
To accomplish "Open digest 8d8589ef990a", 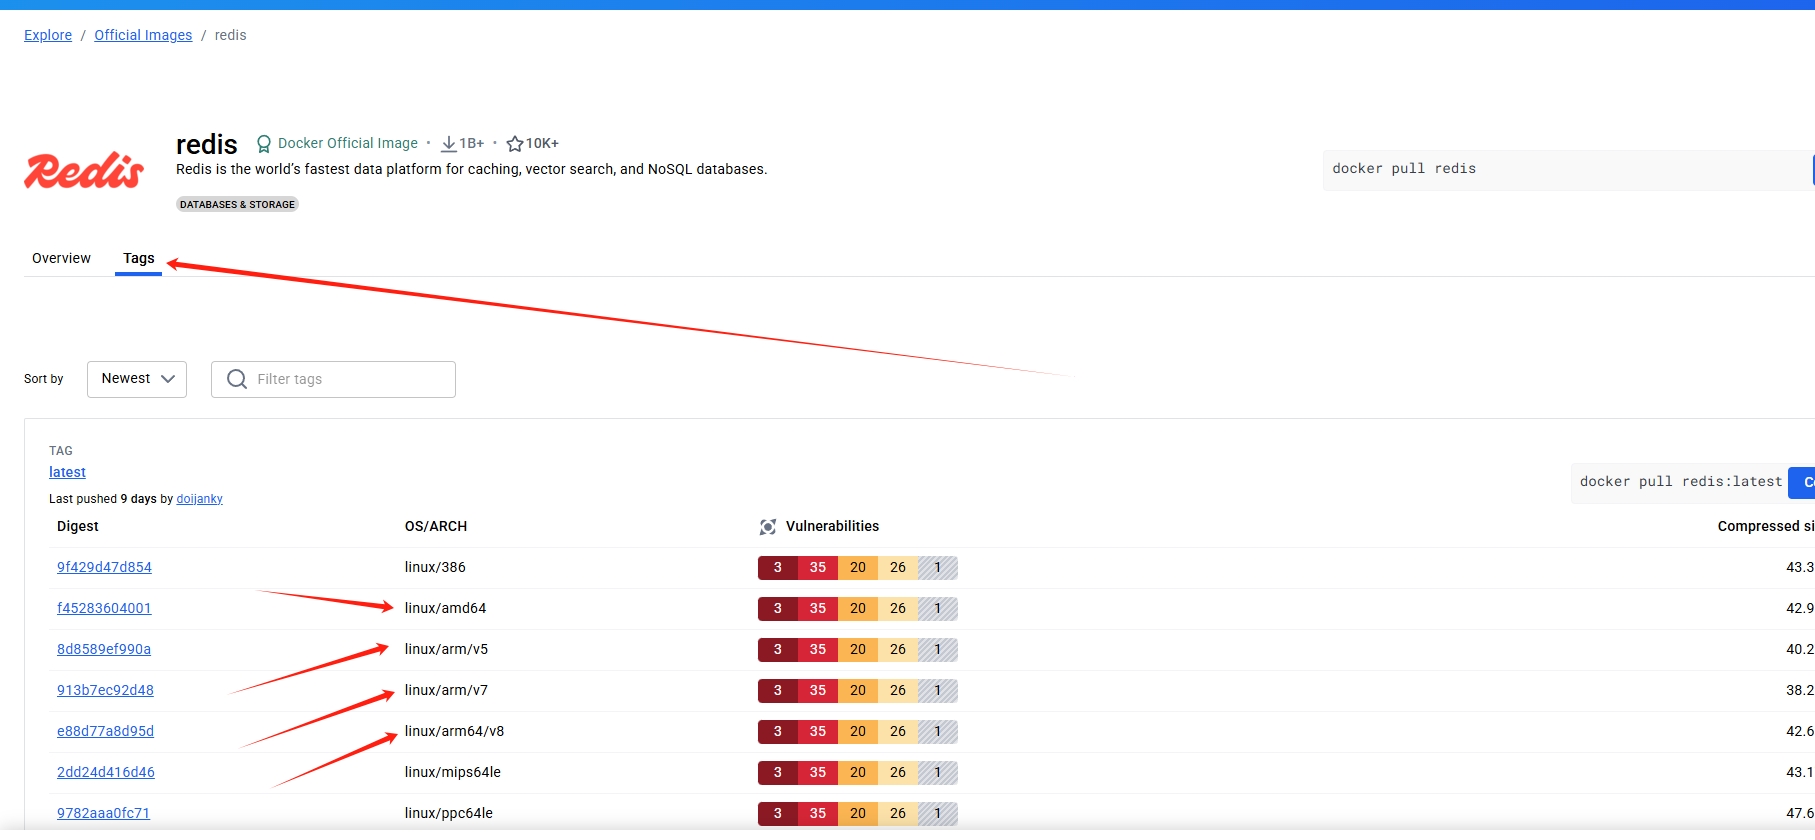I will 104,649.
